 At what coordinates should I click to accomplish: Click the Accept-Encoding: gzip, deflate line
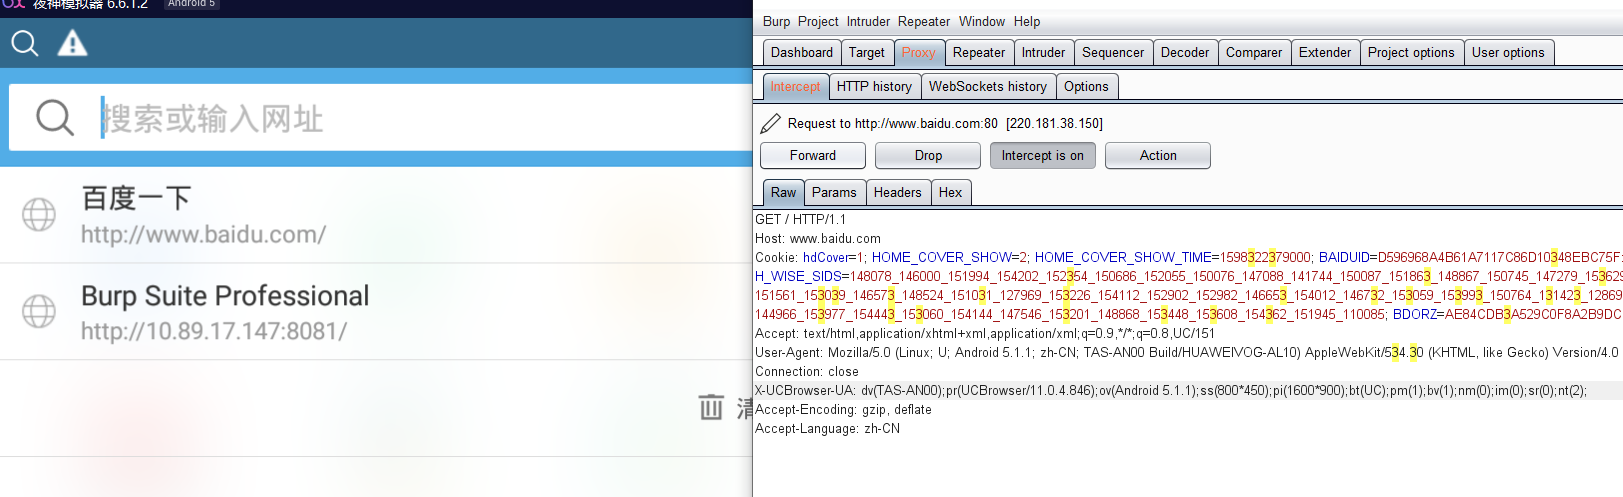click(x=843, y=409)
